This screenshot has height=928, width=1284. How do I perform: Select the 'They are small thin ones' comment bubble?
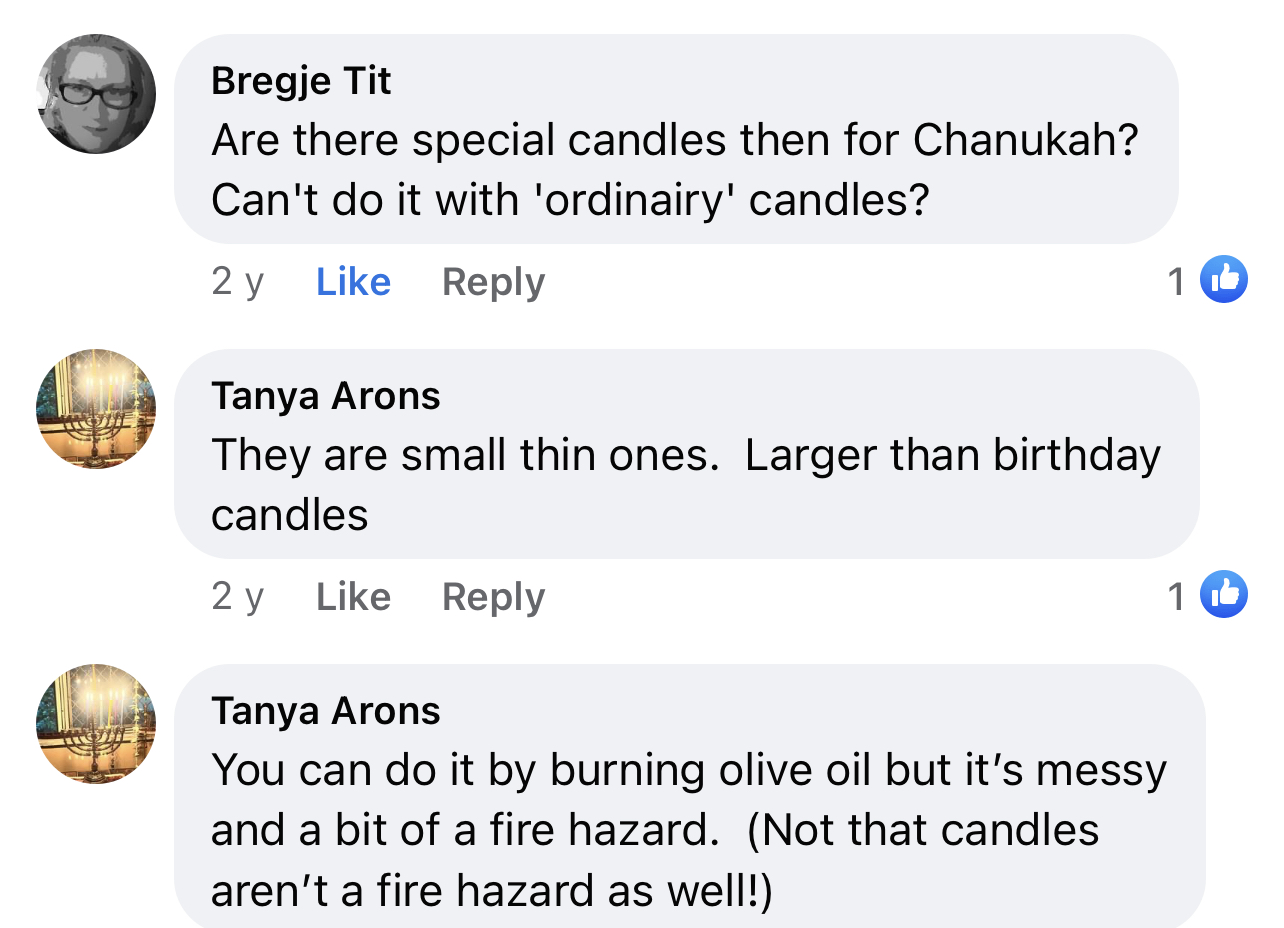coord(687,454)
